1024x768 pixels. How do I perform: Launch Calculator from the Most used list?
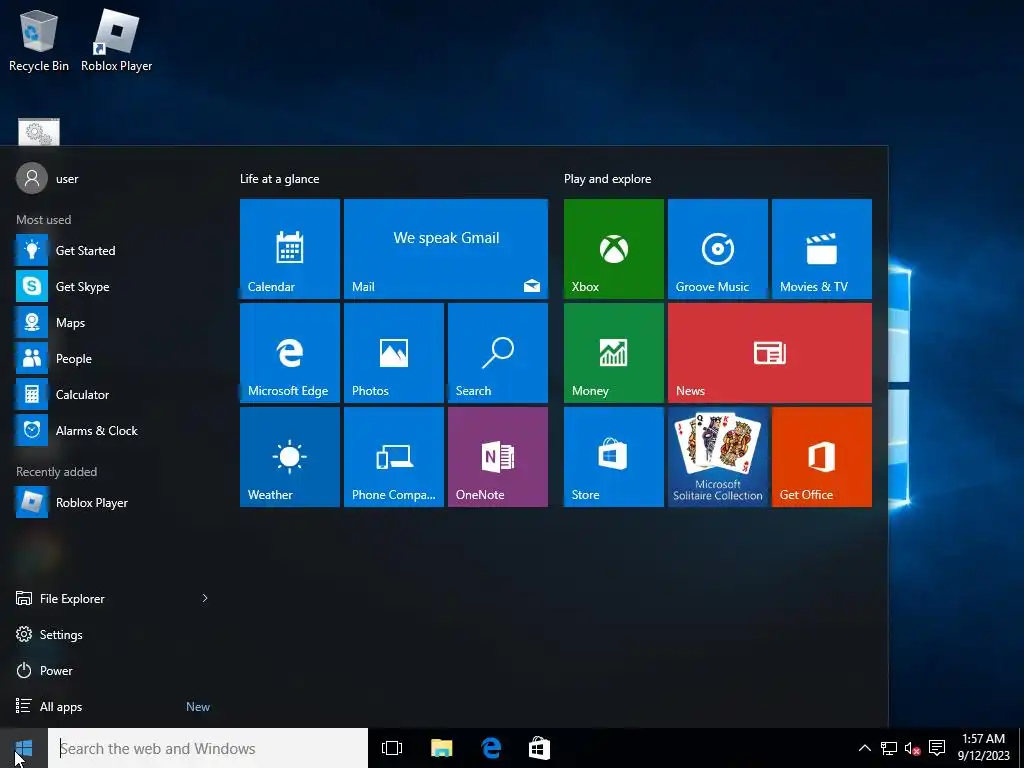(x=112, y=394)
